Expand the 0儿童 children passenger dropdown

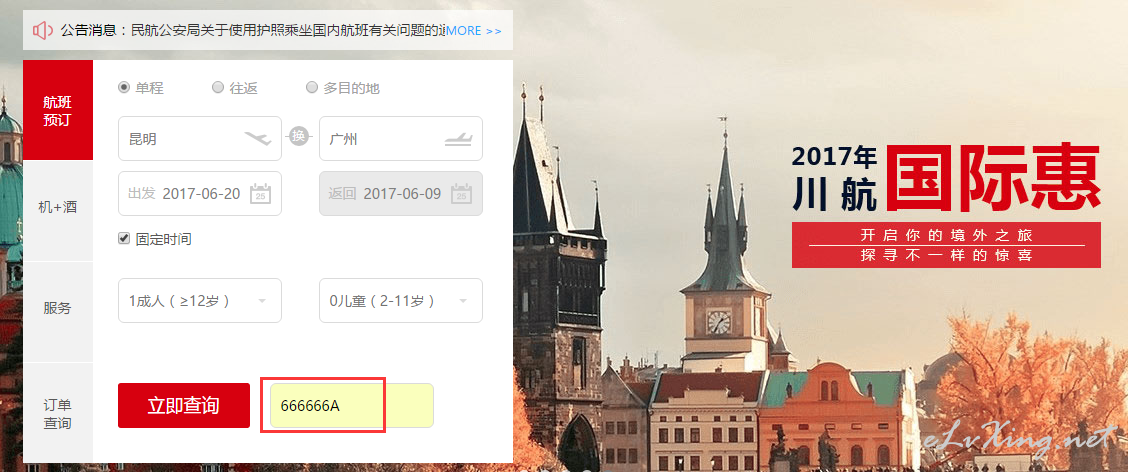pos(401,300)
